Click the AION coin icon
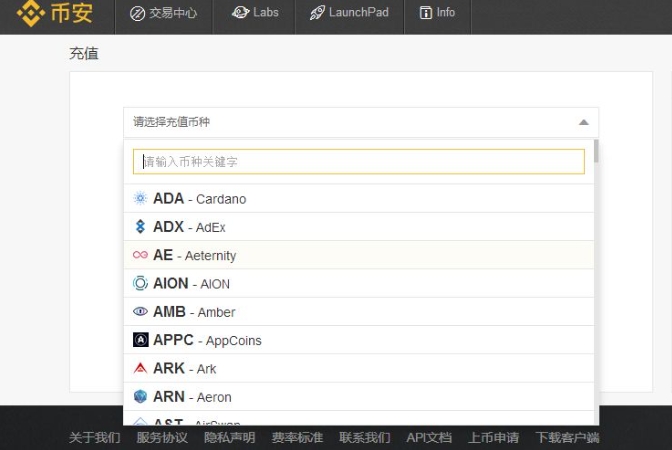This screenshot has height=450, width=672. tap(140, 283)
